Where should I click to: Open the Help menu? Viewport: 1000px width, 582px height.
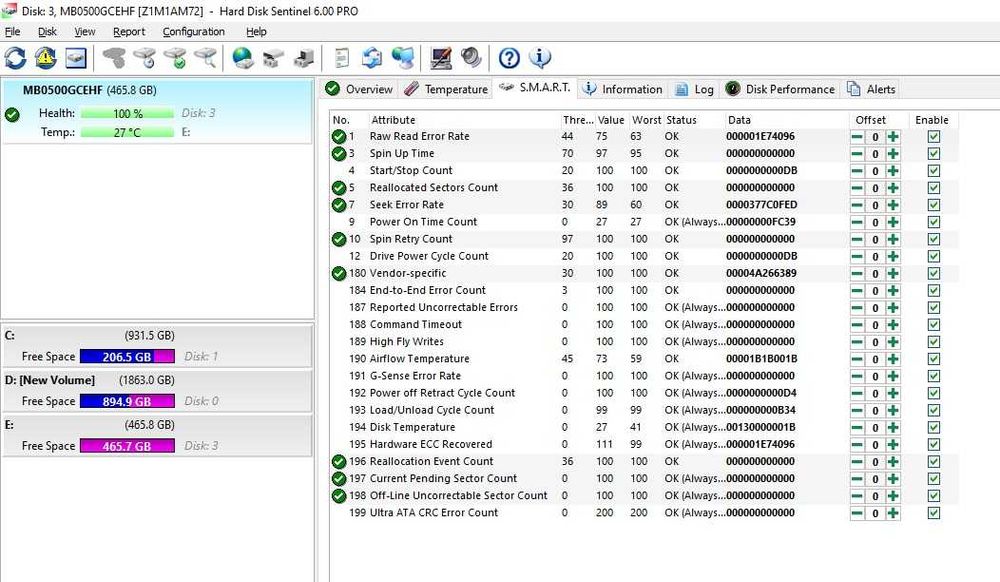coord(256,31)
